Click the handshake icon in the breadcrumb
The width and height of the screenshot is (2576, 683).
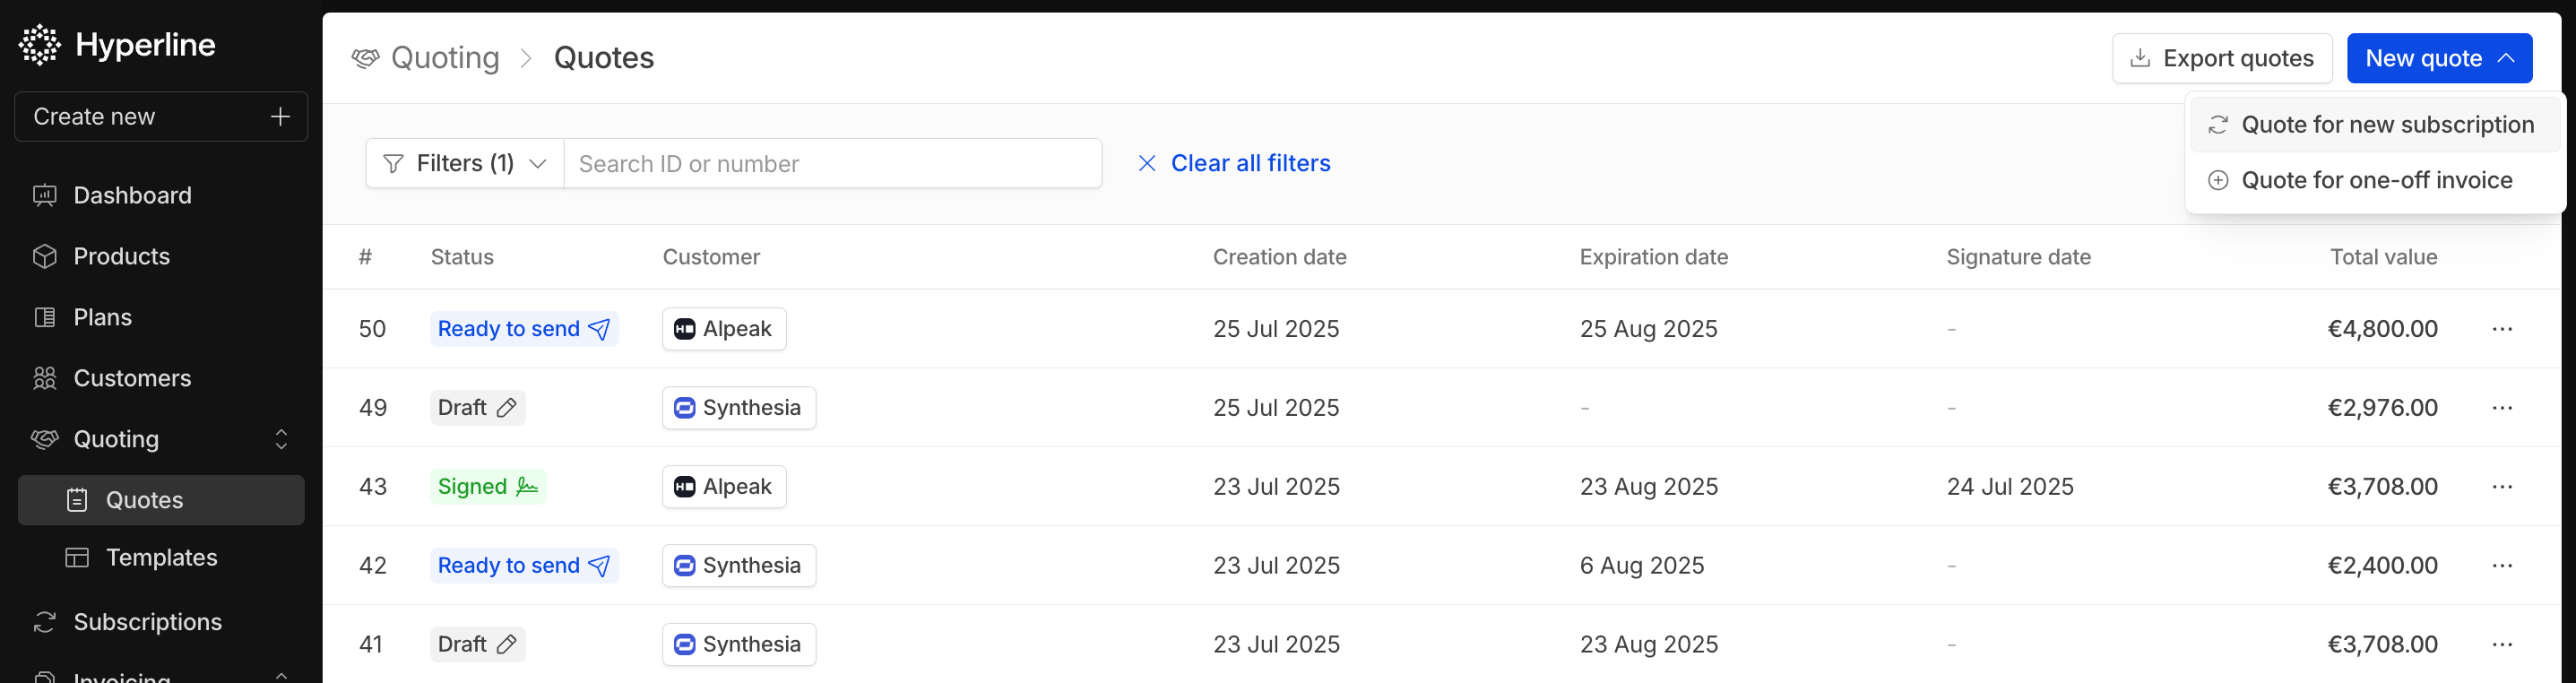[x=365, y=58]
